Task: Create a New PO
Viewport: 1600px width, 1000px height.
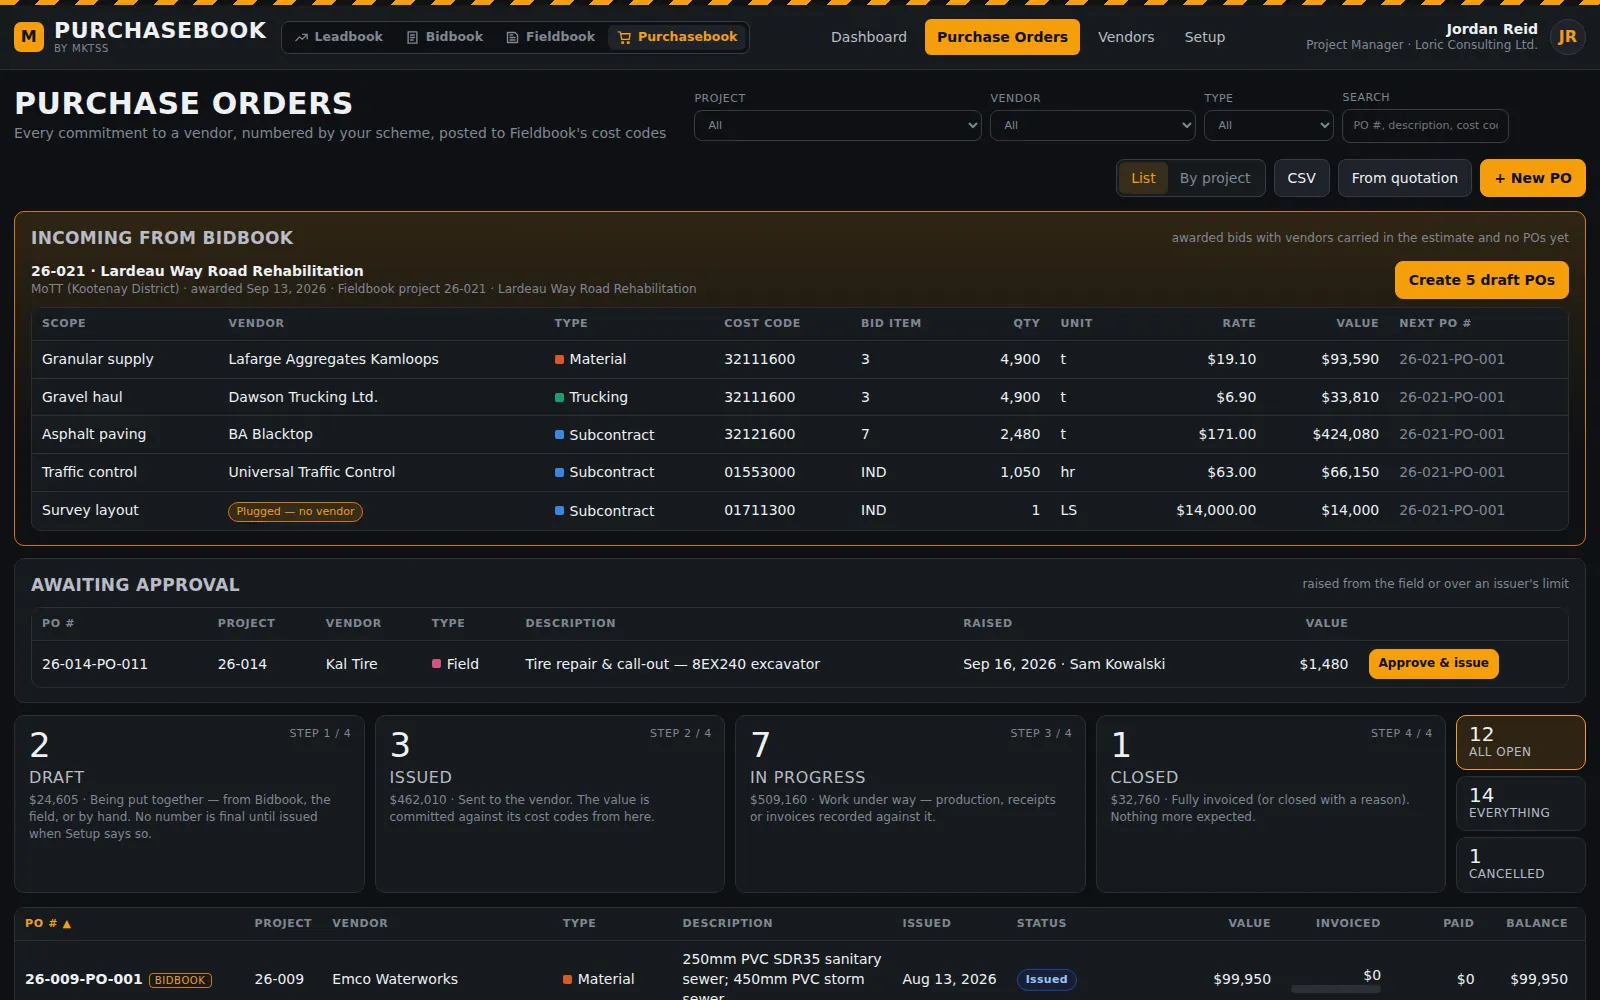Action: coord(1532,178)
